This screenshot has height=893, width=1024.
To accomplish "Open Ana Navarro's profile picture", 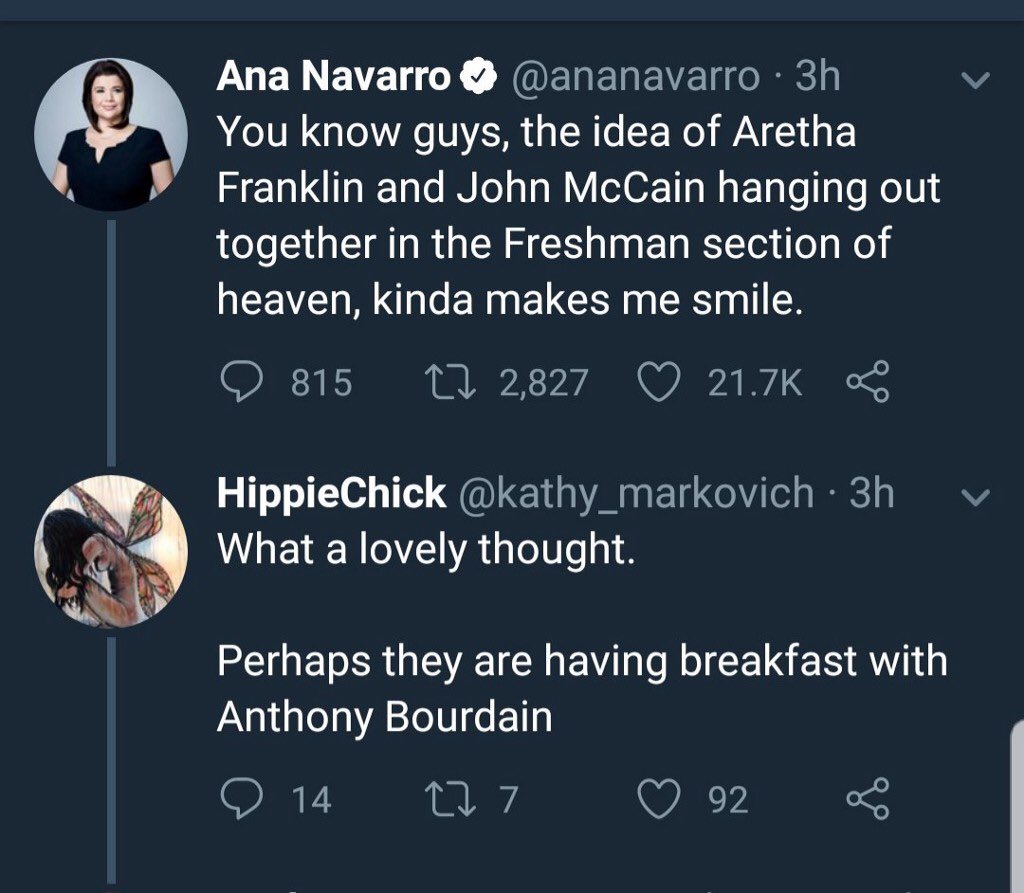I will click(110, 135).
